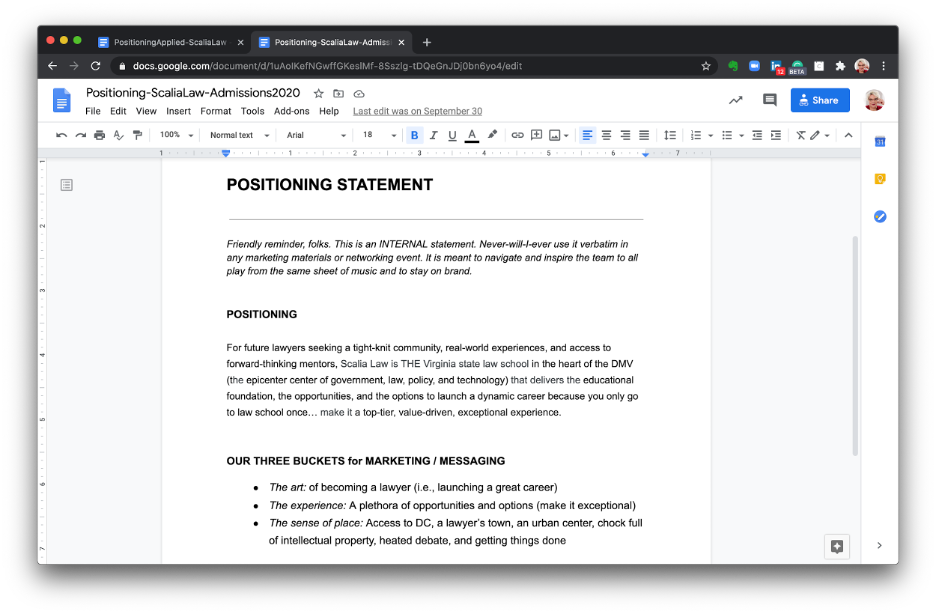
Task: Decrease the paragraph indent
Action: pos(757,135)
